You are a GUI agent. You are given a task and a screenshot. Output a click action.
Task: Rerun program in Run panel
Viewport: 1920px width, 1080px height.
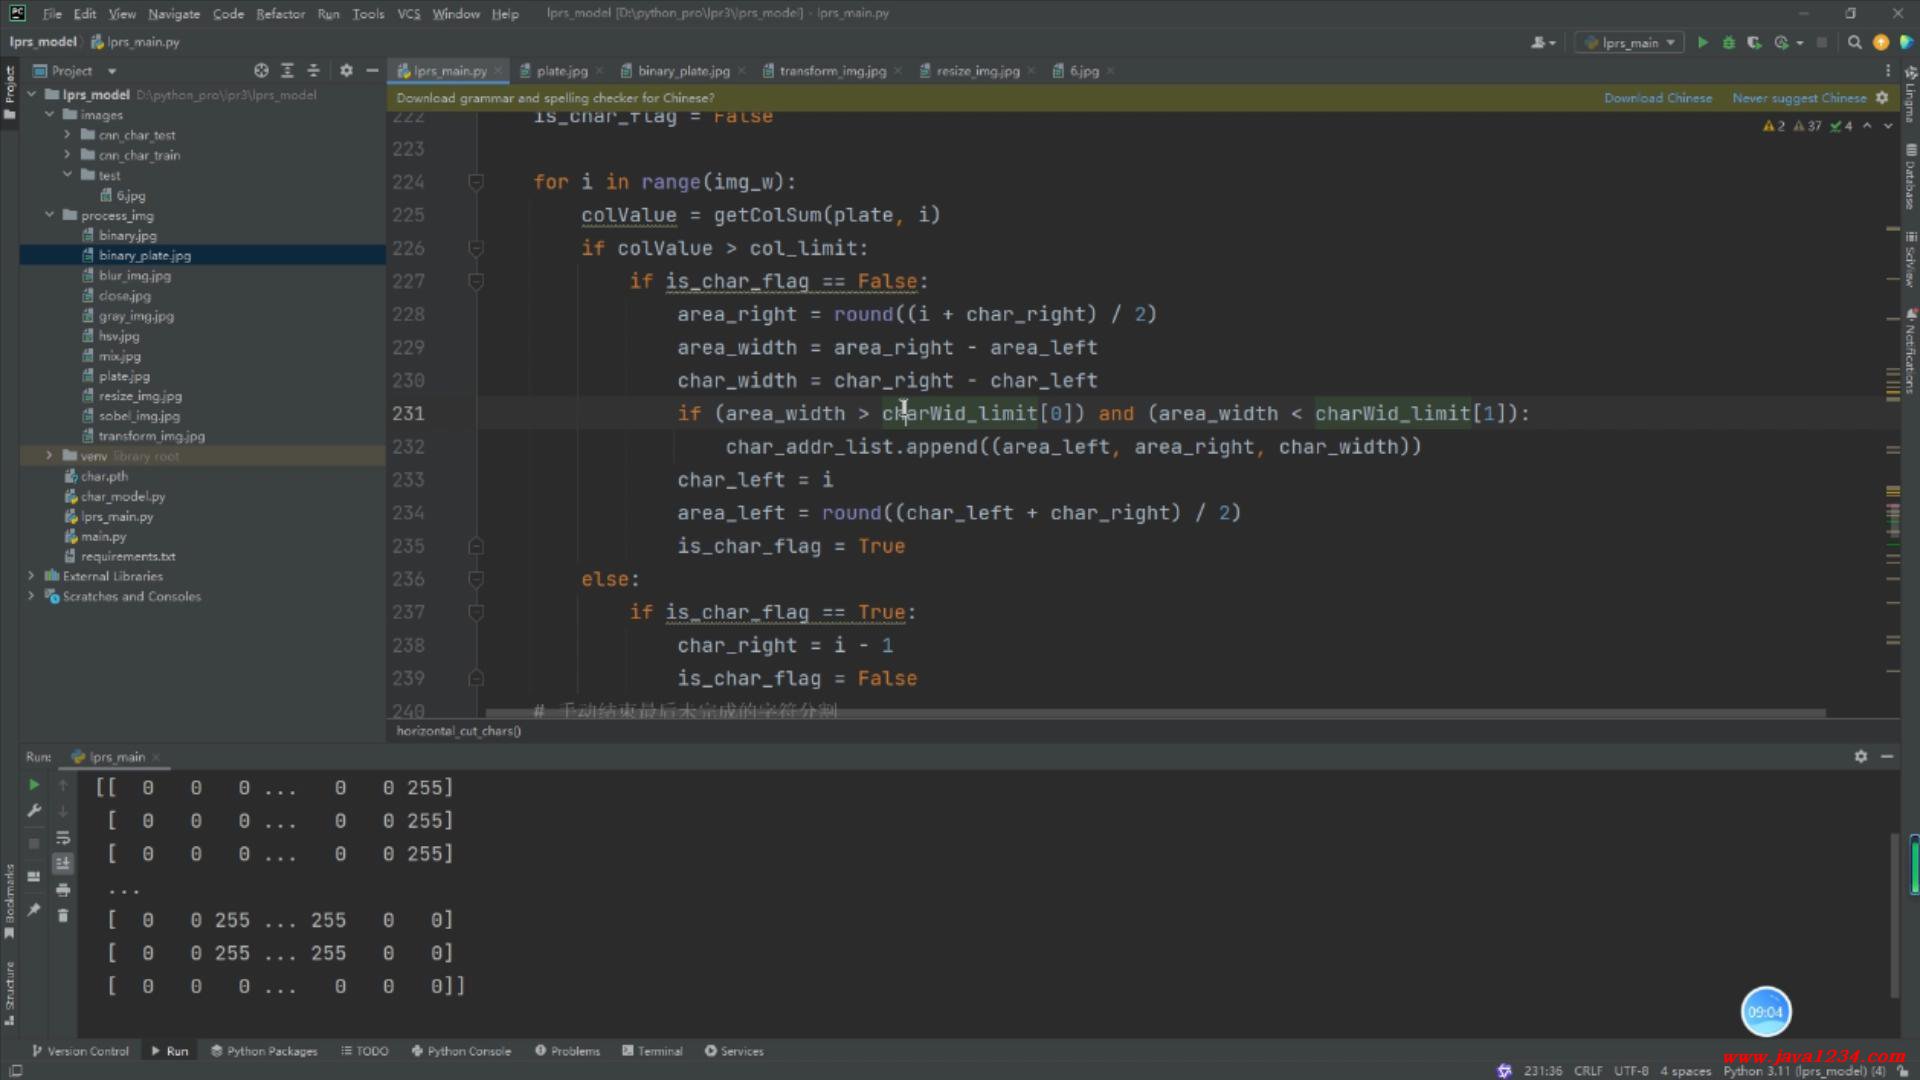point(33,785)
